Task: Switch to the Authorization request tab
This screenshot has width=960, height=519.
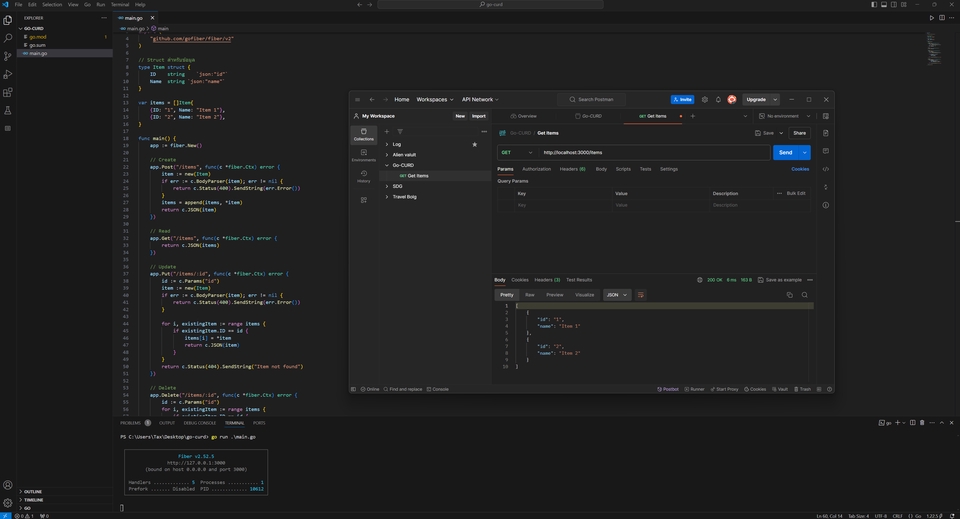Action: (x=536, y=169)
